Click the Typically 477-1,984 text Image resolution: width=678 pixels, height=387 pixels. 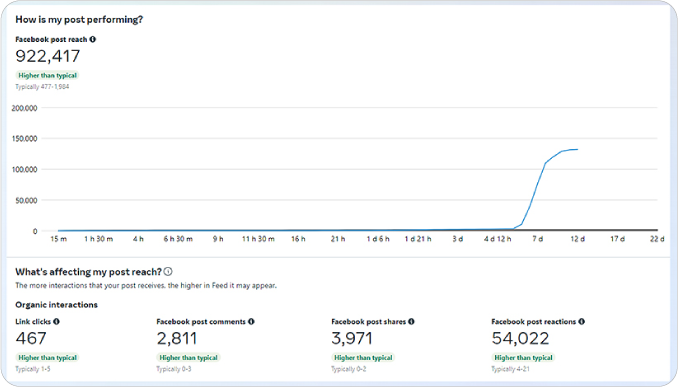[x=42, y=87]
